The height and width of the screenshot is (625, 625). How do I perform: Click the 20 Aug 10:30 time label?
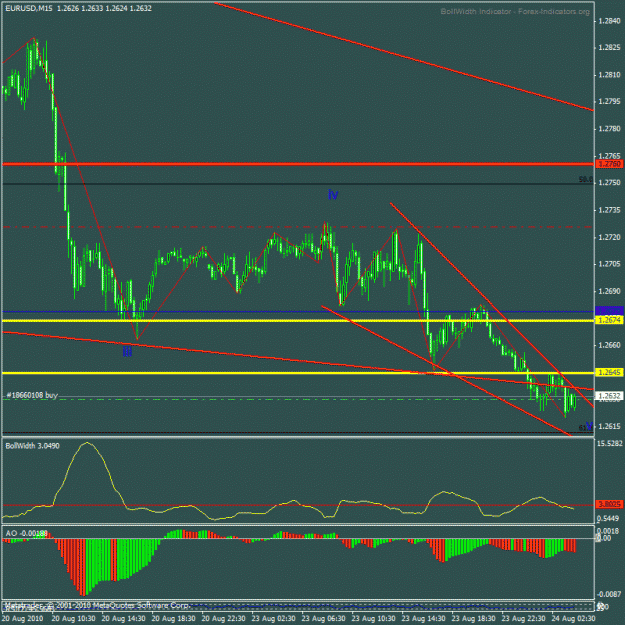[x=73, y=618]
